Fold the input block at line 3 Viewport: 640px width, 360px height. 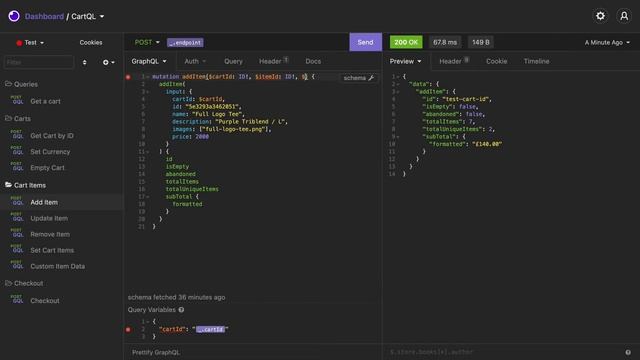(x=148, y=92)
